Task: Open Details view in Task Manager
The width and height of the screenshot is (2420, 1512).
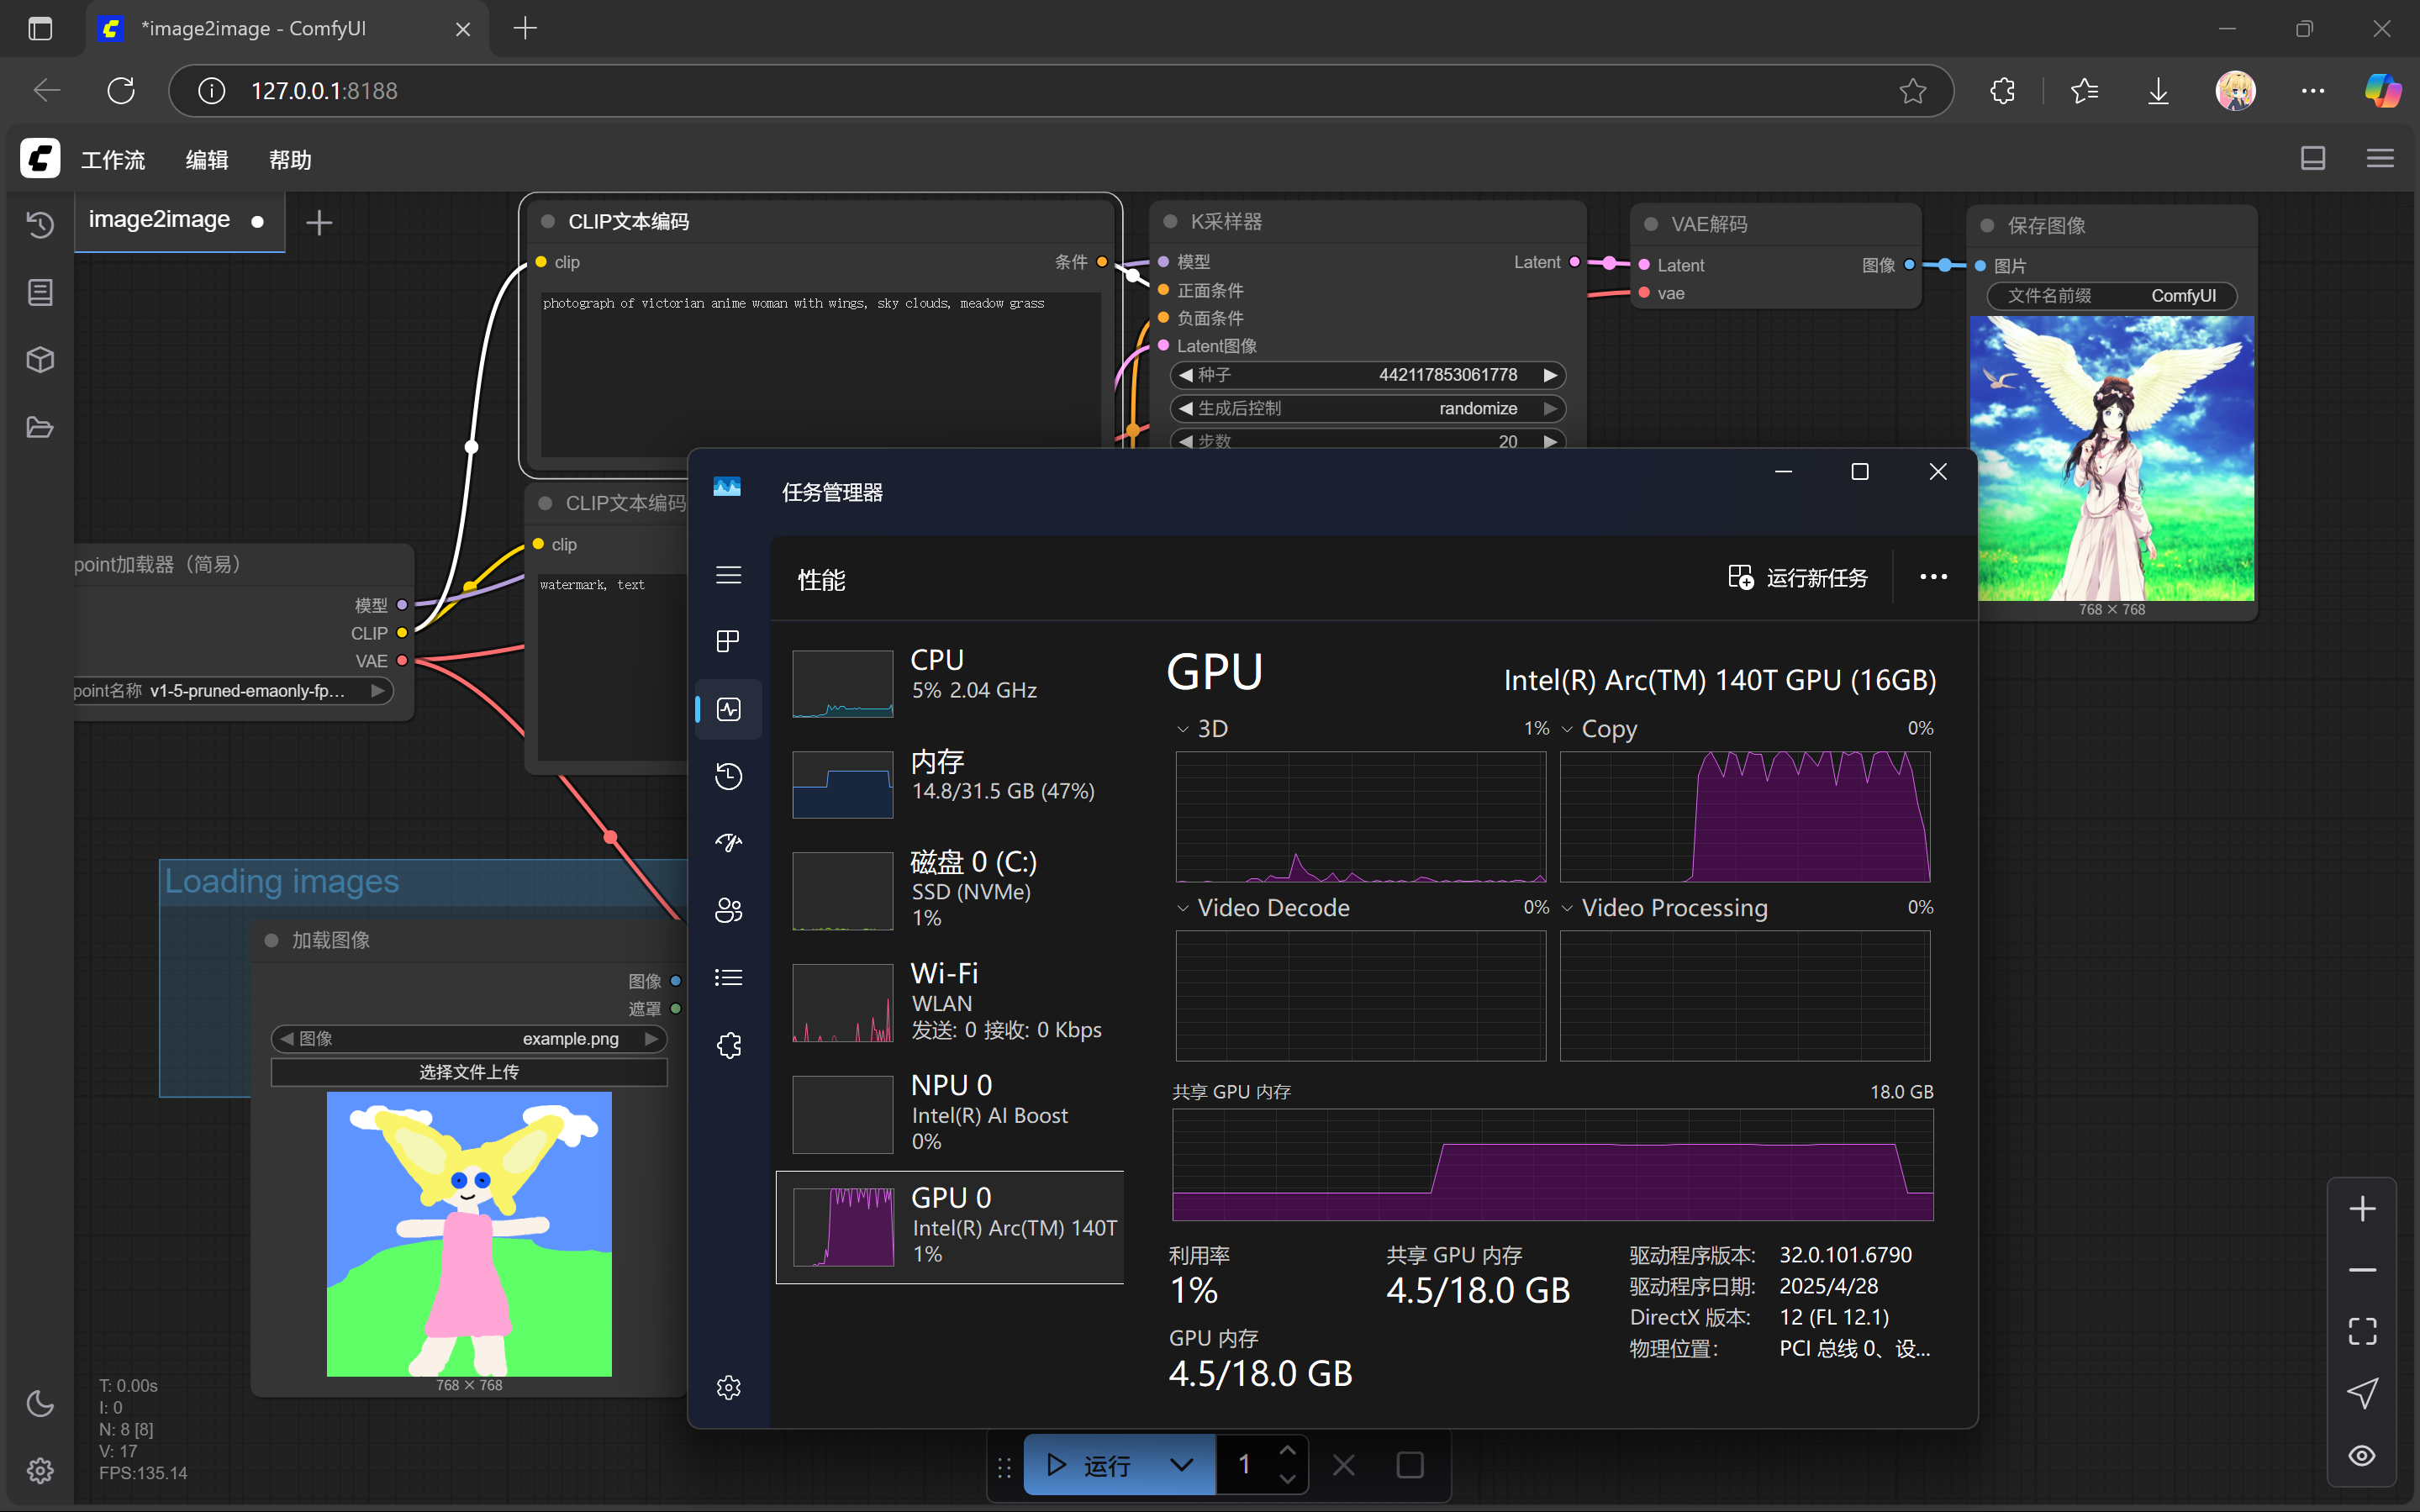Action: point(729,977)
